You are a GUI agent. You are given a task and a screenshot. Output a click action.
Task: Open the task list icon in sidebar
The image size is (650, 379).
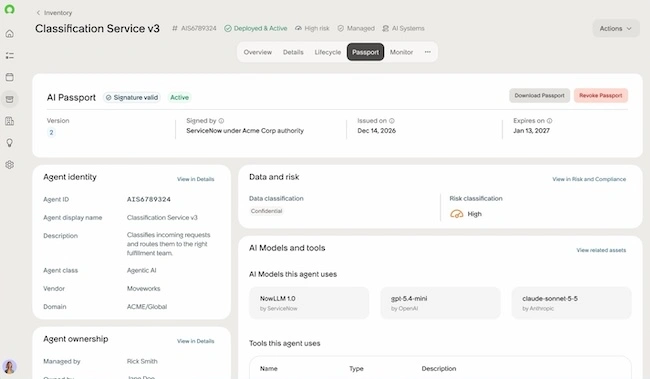(10, 56)
